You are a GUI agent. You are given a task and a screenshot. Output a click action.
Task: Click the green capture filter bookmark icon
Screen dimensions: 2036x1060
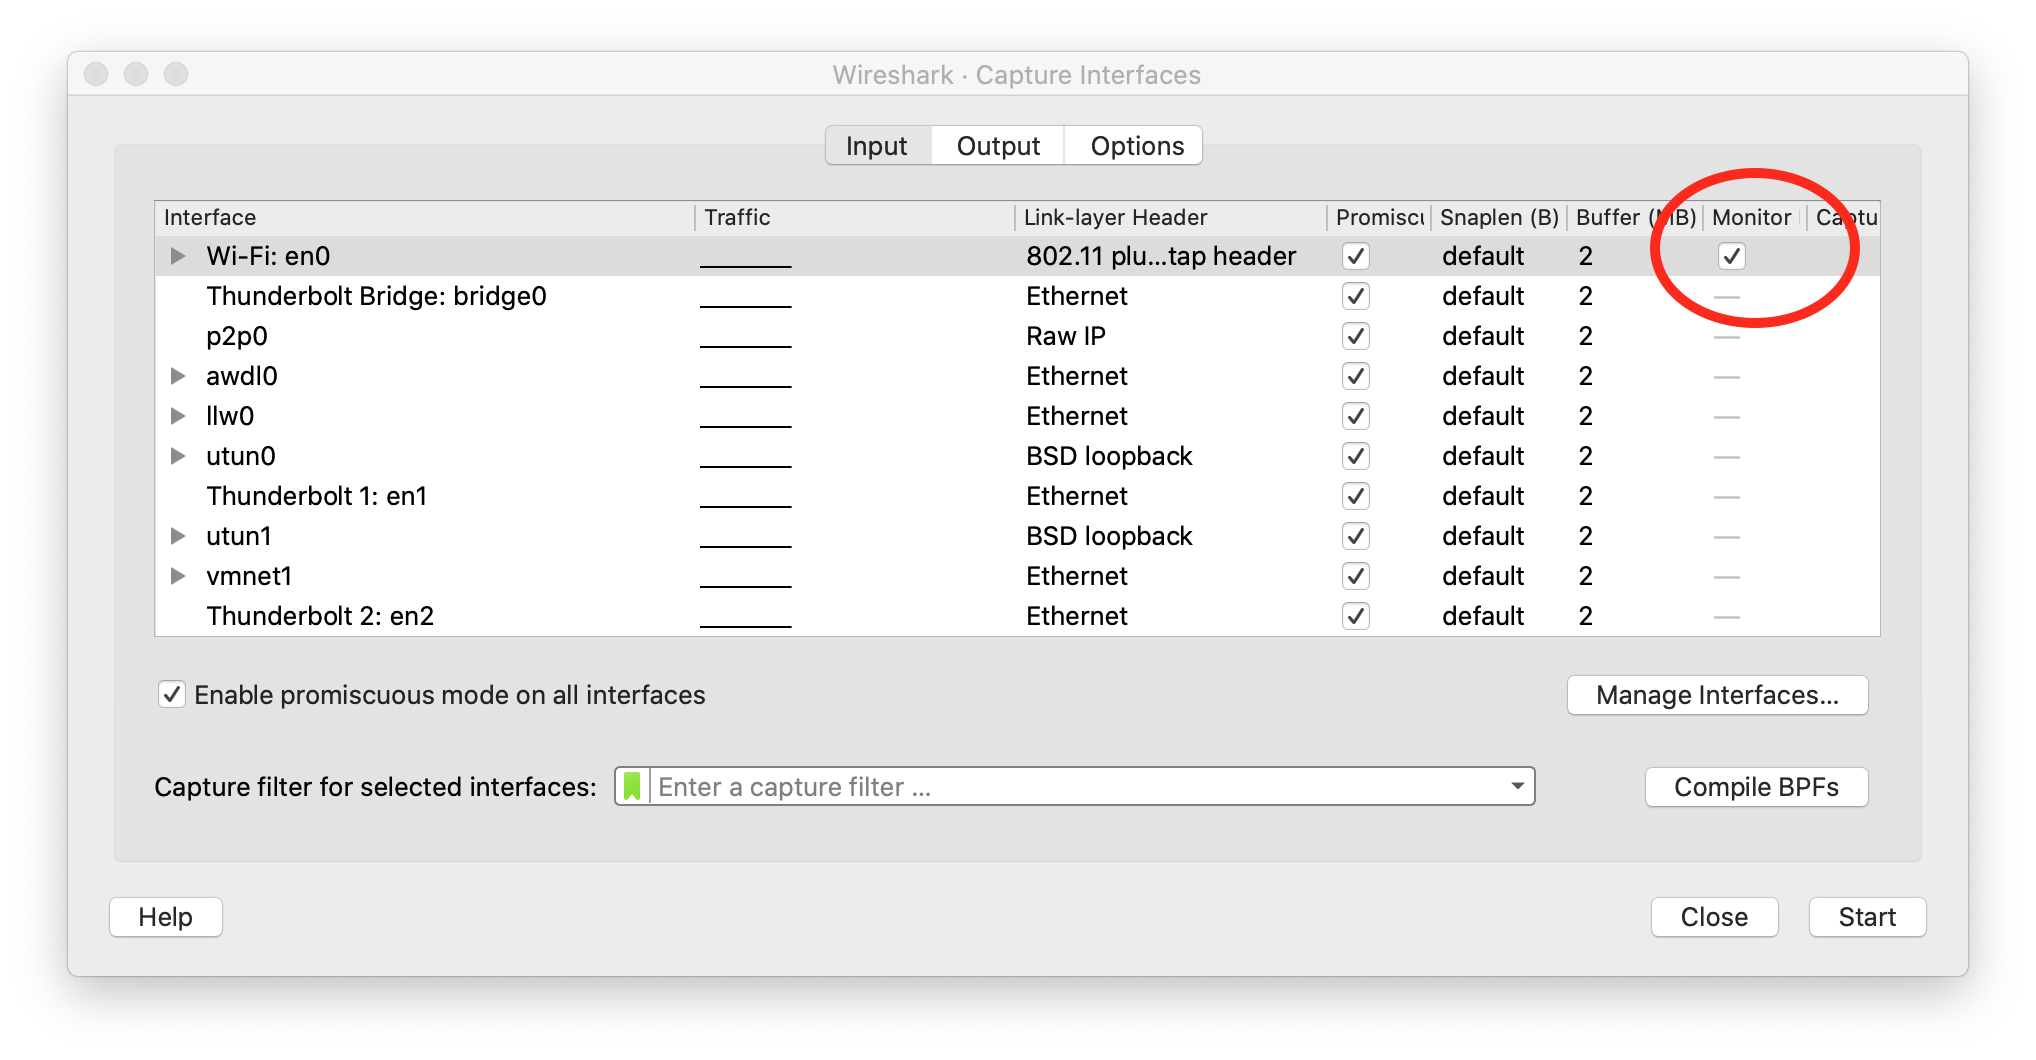pos(632,787)
